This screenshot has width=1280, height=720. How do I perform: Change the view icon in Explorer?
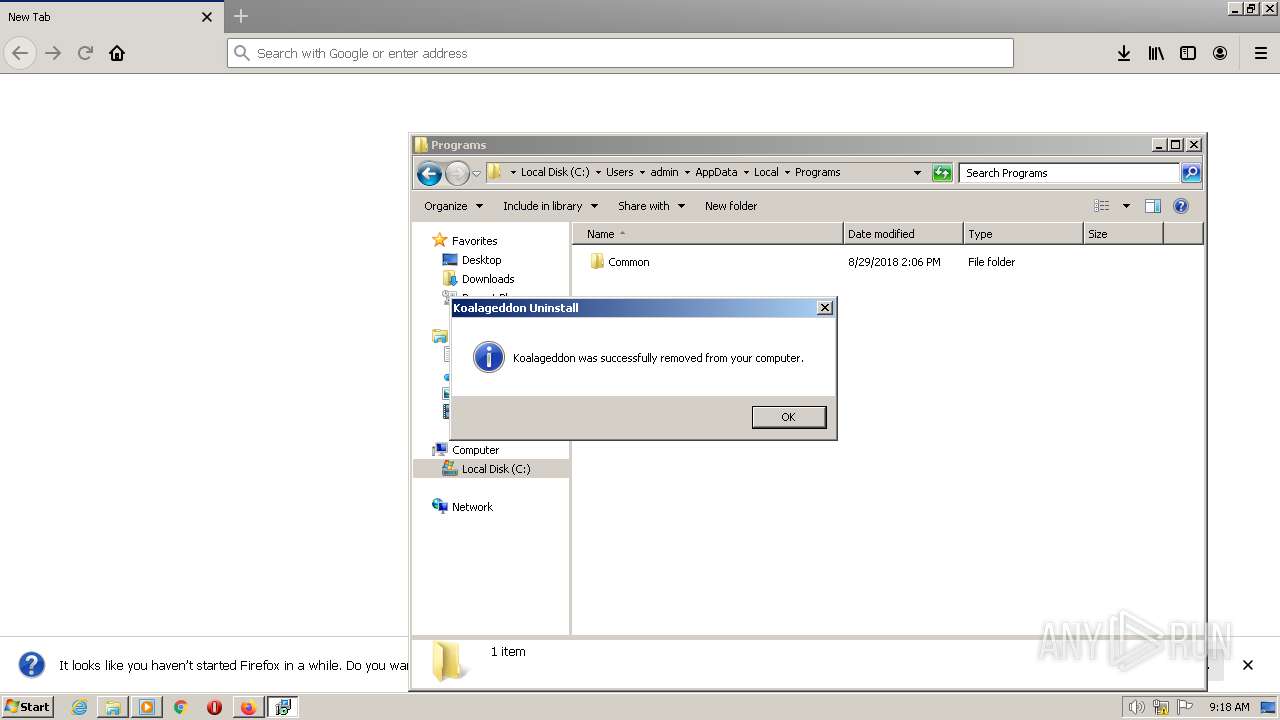[x=1102, y=206]
